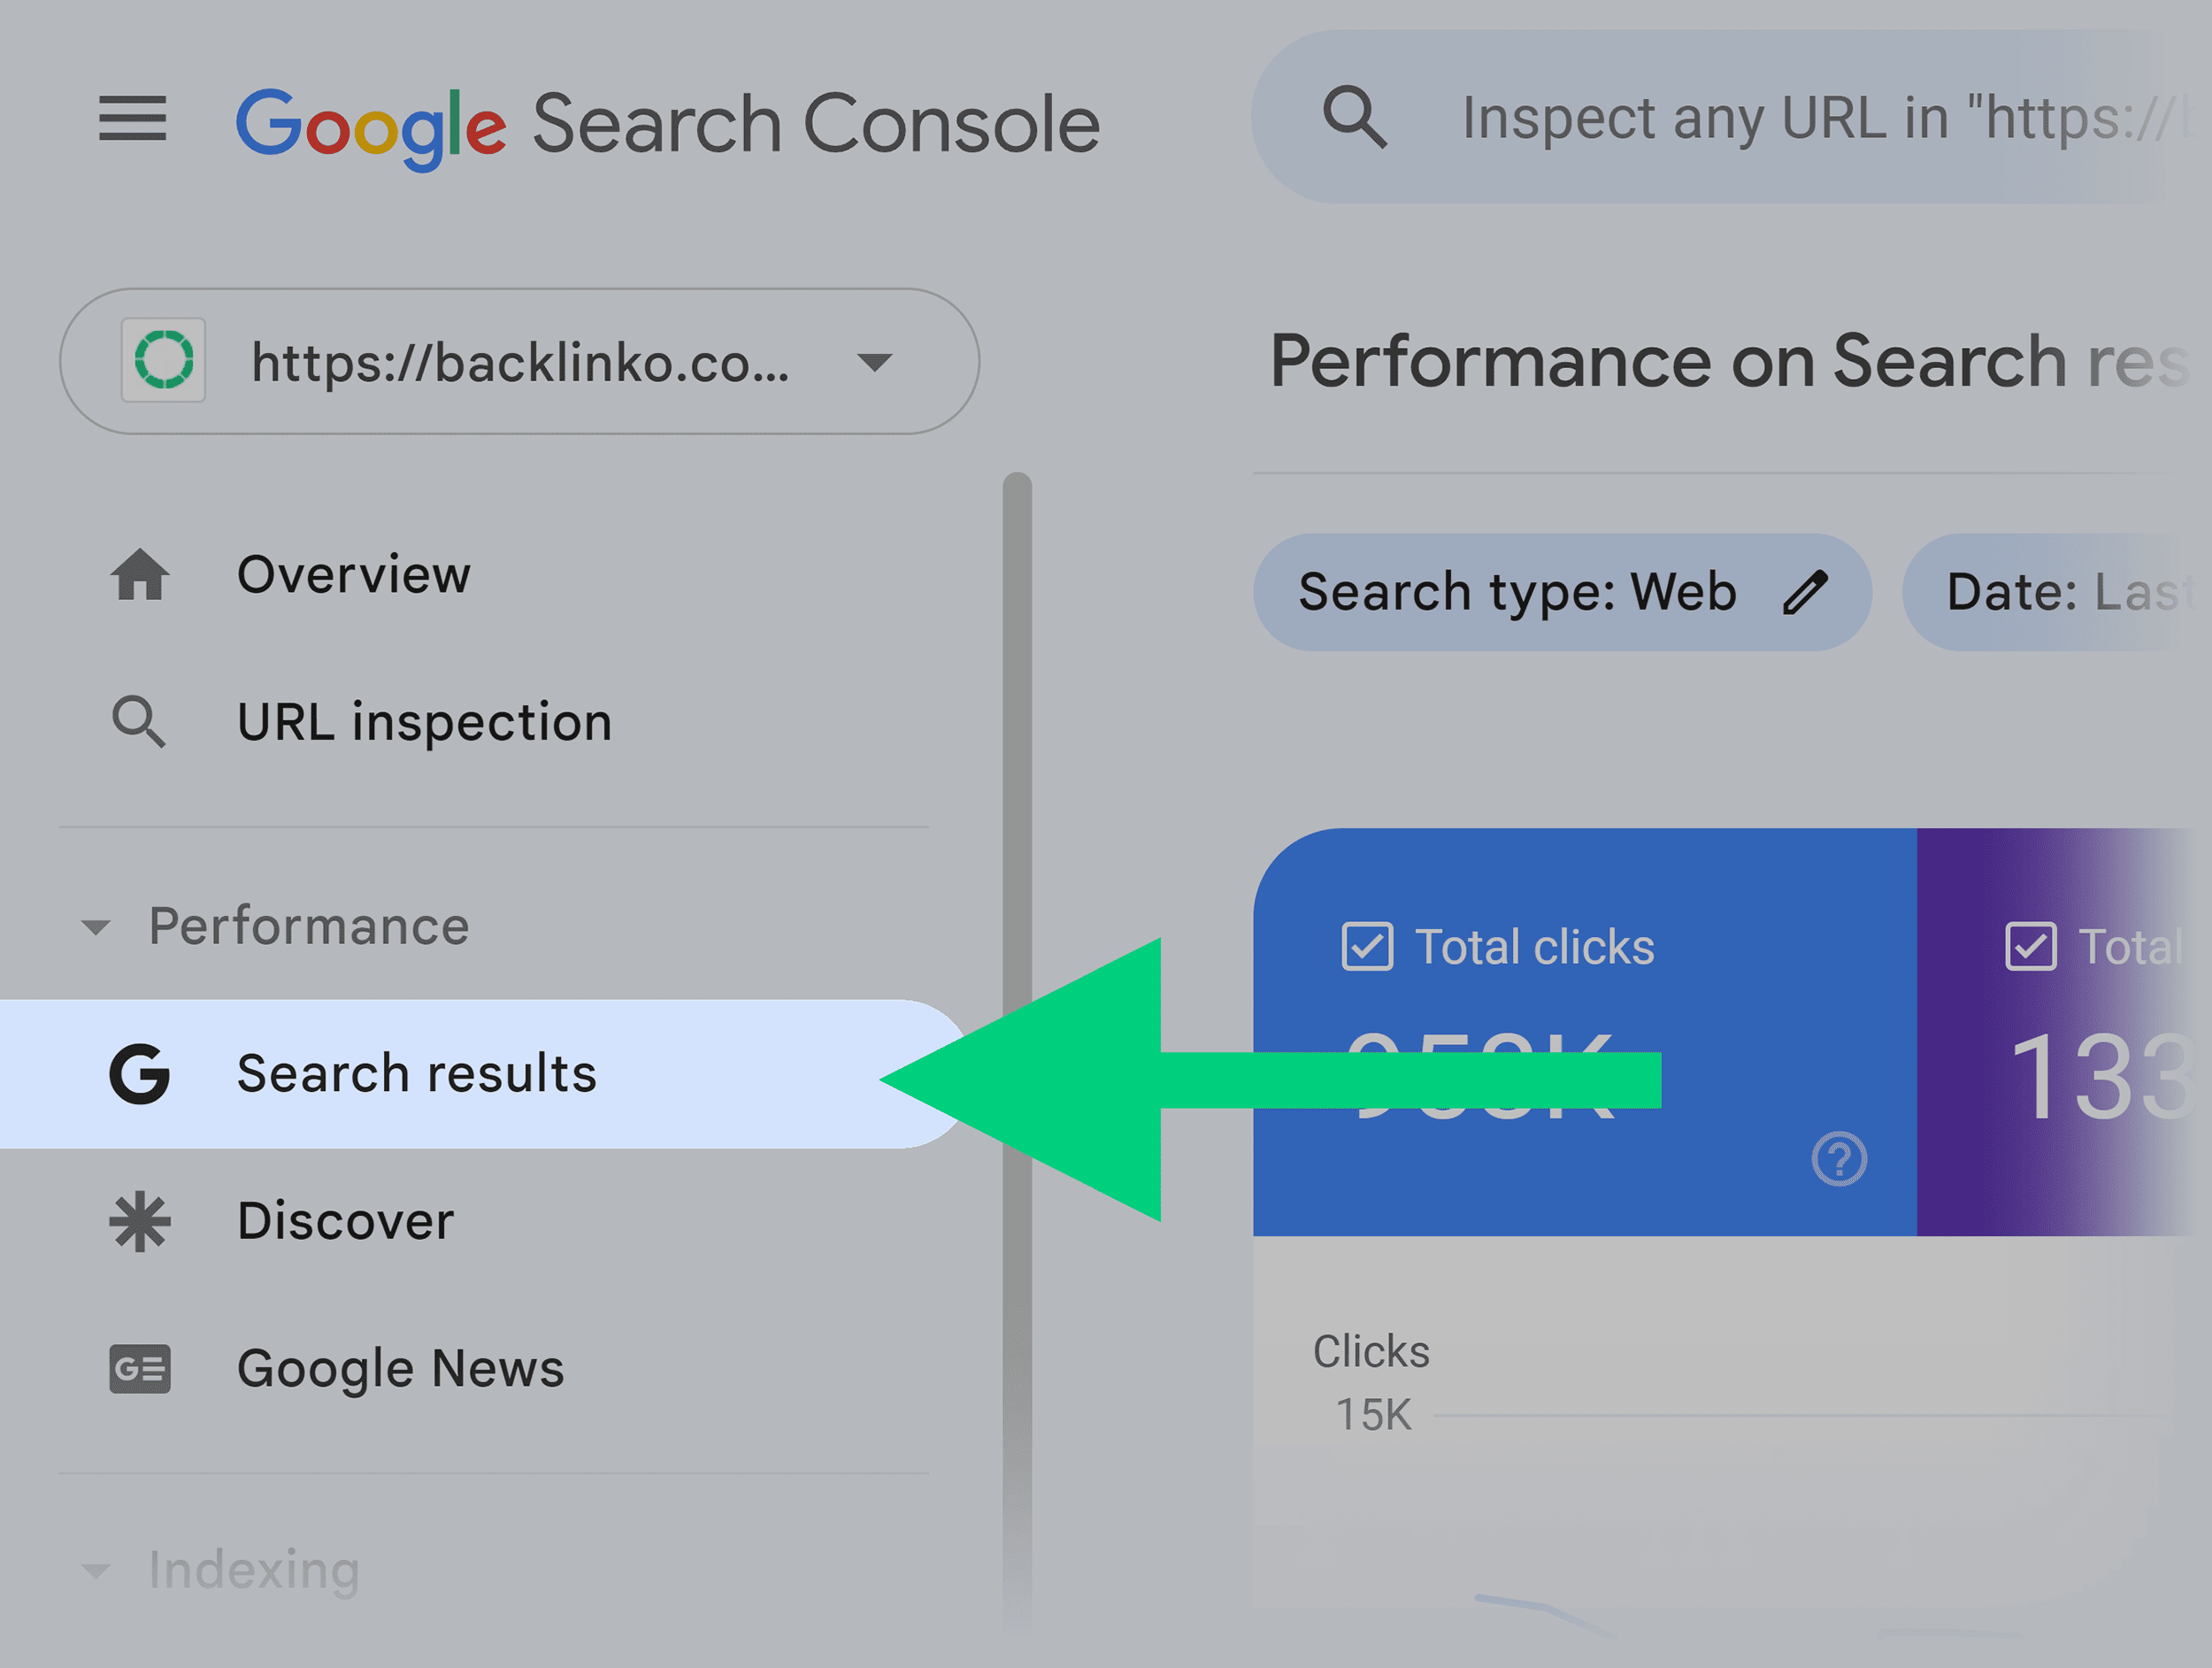Click the pencil icon on Search type chip
The height and width of the screenshot is (1668, 2212).
(1807, 591)
